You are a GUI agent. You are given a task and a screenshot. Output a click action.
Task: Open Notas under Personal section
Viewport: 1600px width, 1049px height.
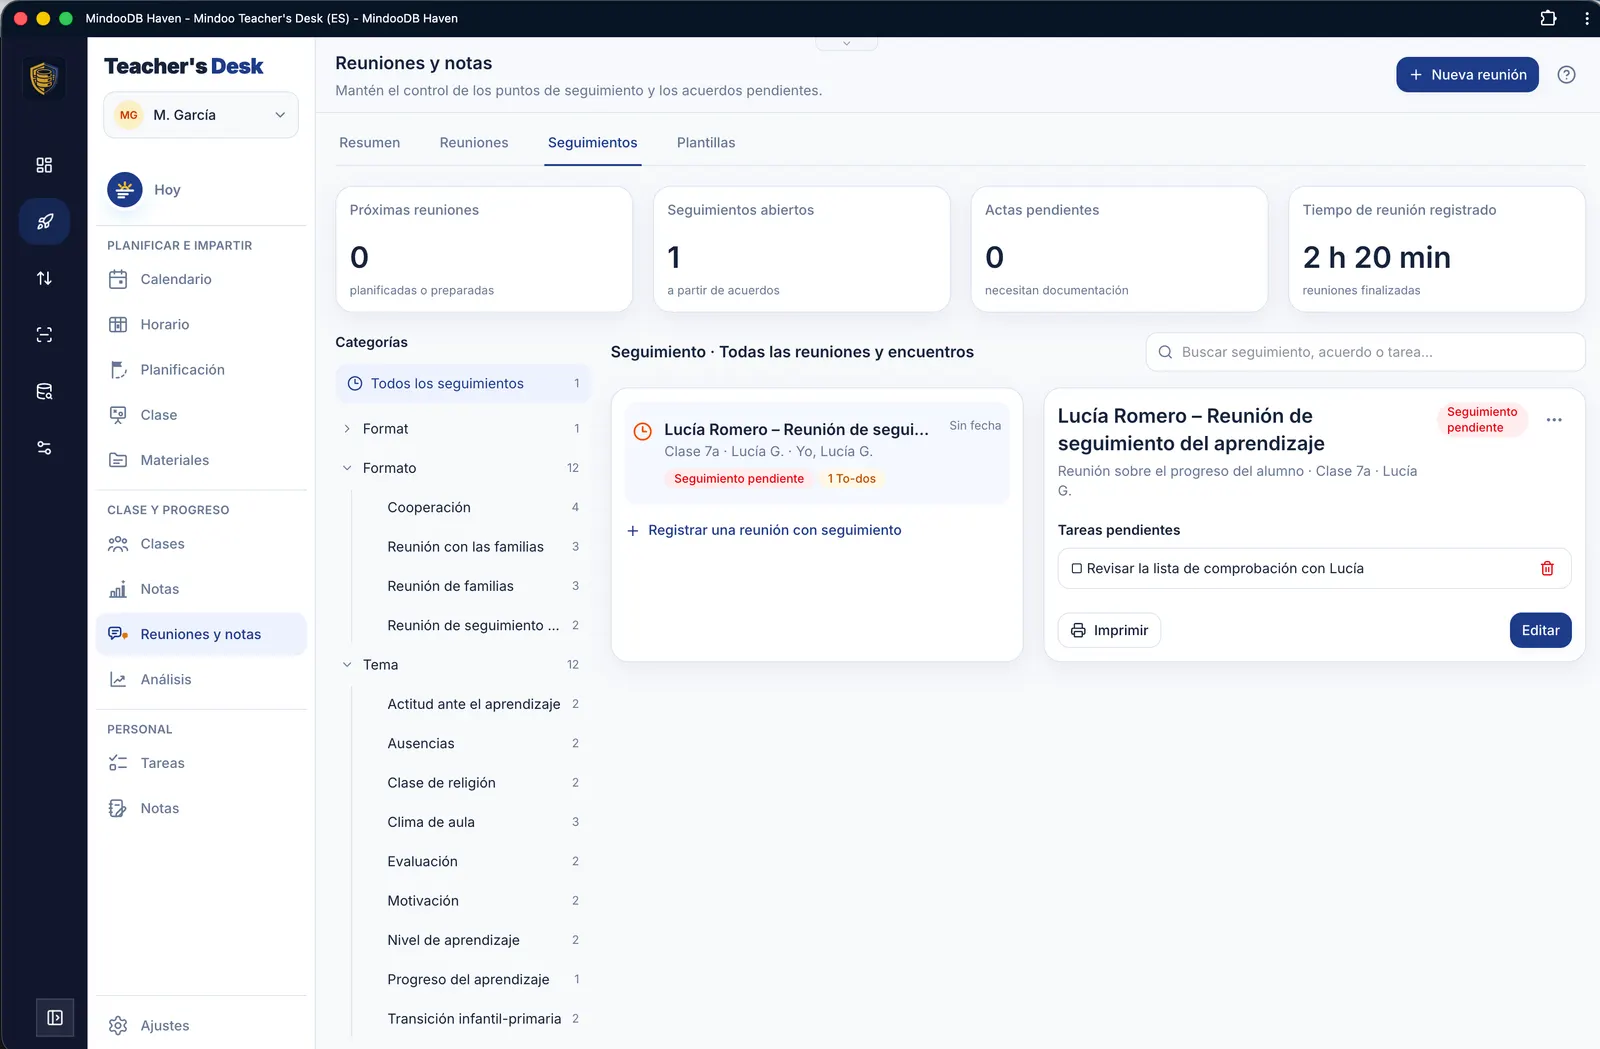tap(201, 808)
